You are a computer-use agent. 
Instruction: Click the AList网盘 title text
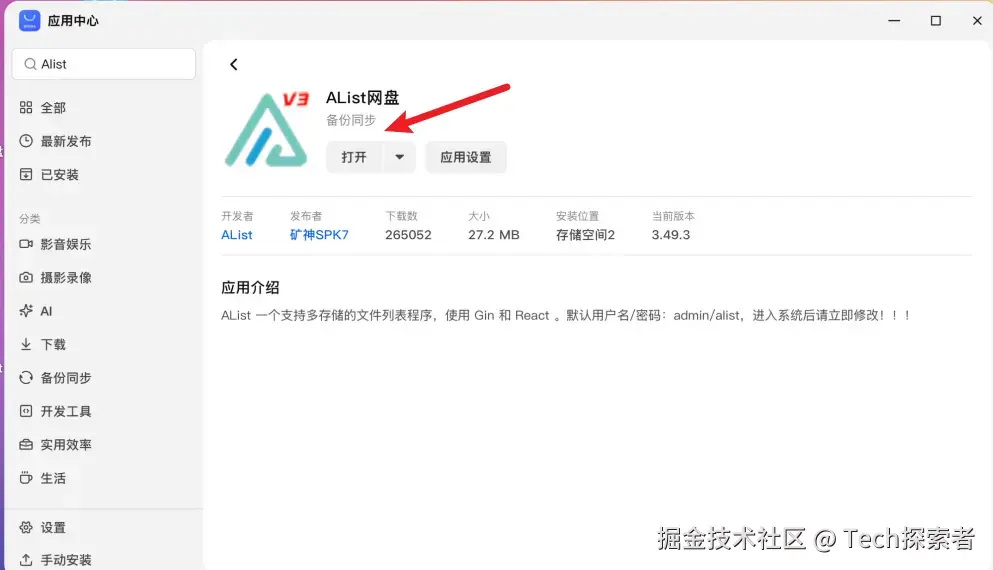(362, 98)
